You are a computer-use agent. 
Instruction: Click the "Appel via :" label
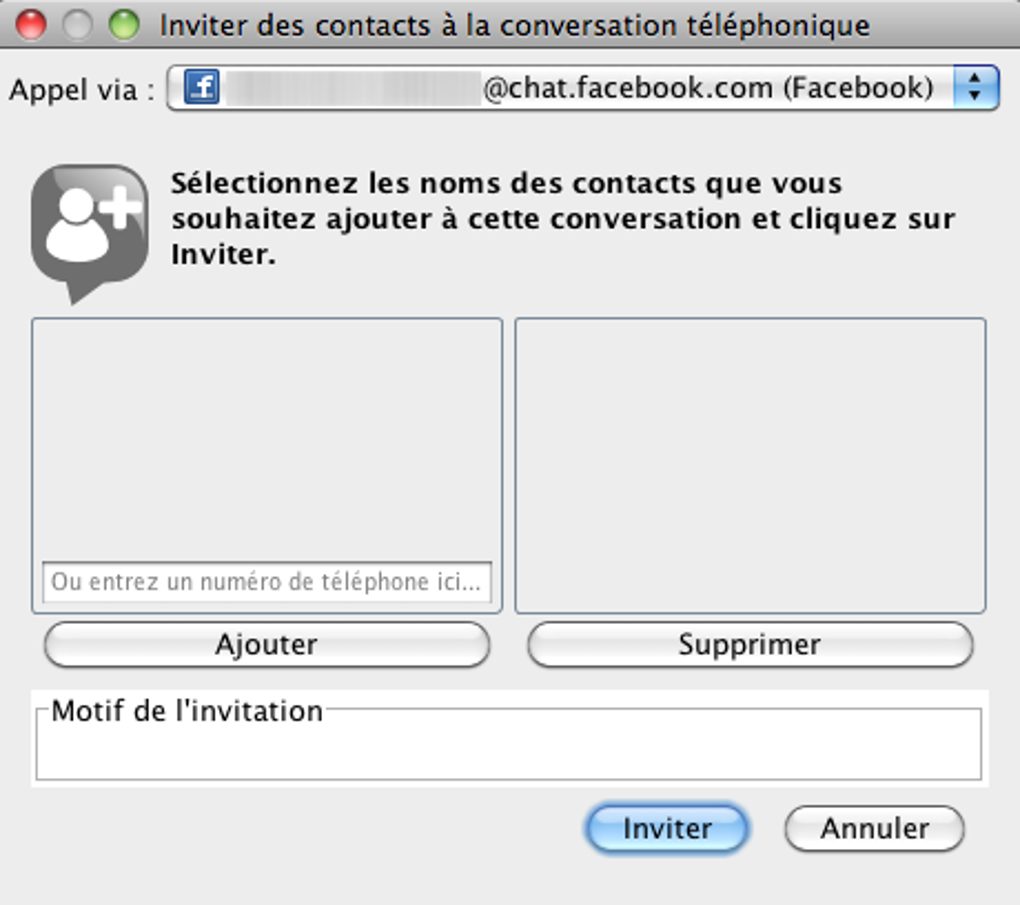pos(82,90)
